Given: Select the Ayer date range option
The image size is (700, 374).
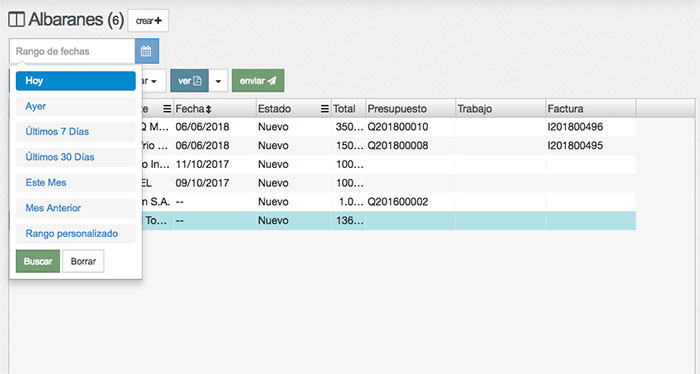Looking at the screenshot, I should (x=75, y=106).
